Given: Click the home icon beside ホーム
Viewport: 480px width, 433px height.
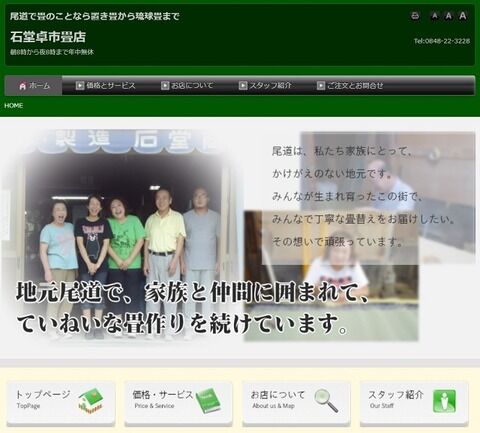Looking at the screenshot, I should click(x=23, y=86).
